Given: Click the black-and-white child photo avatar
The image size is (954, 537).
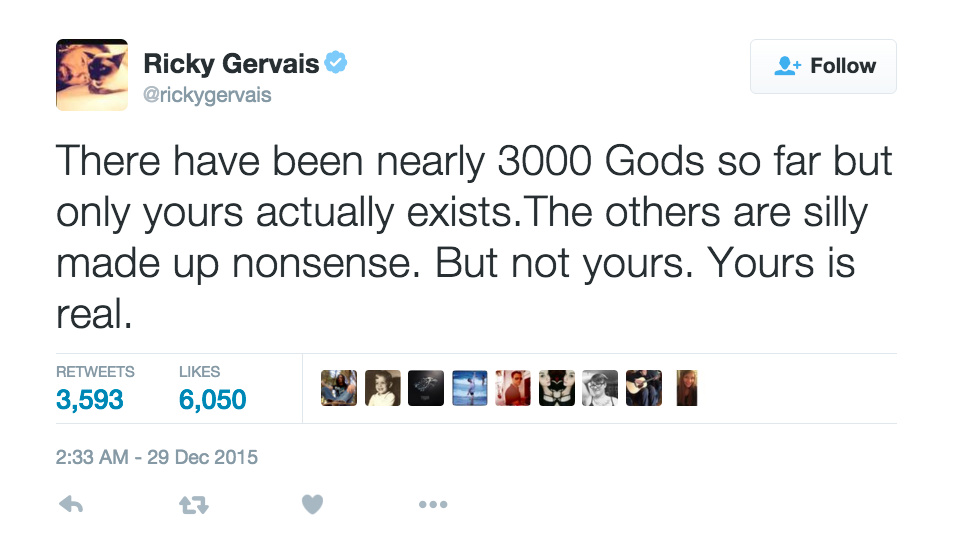Looking at the screenshot, I should 383,388.
